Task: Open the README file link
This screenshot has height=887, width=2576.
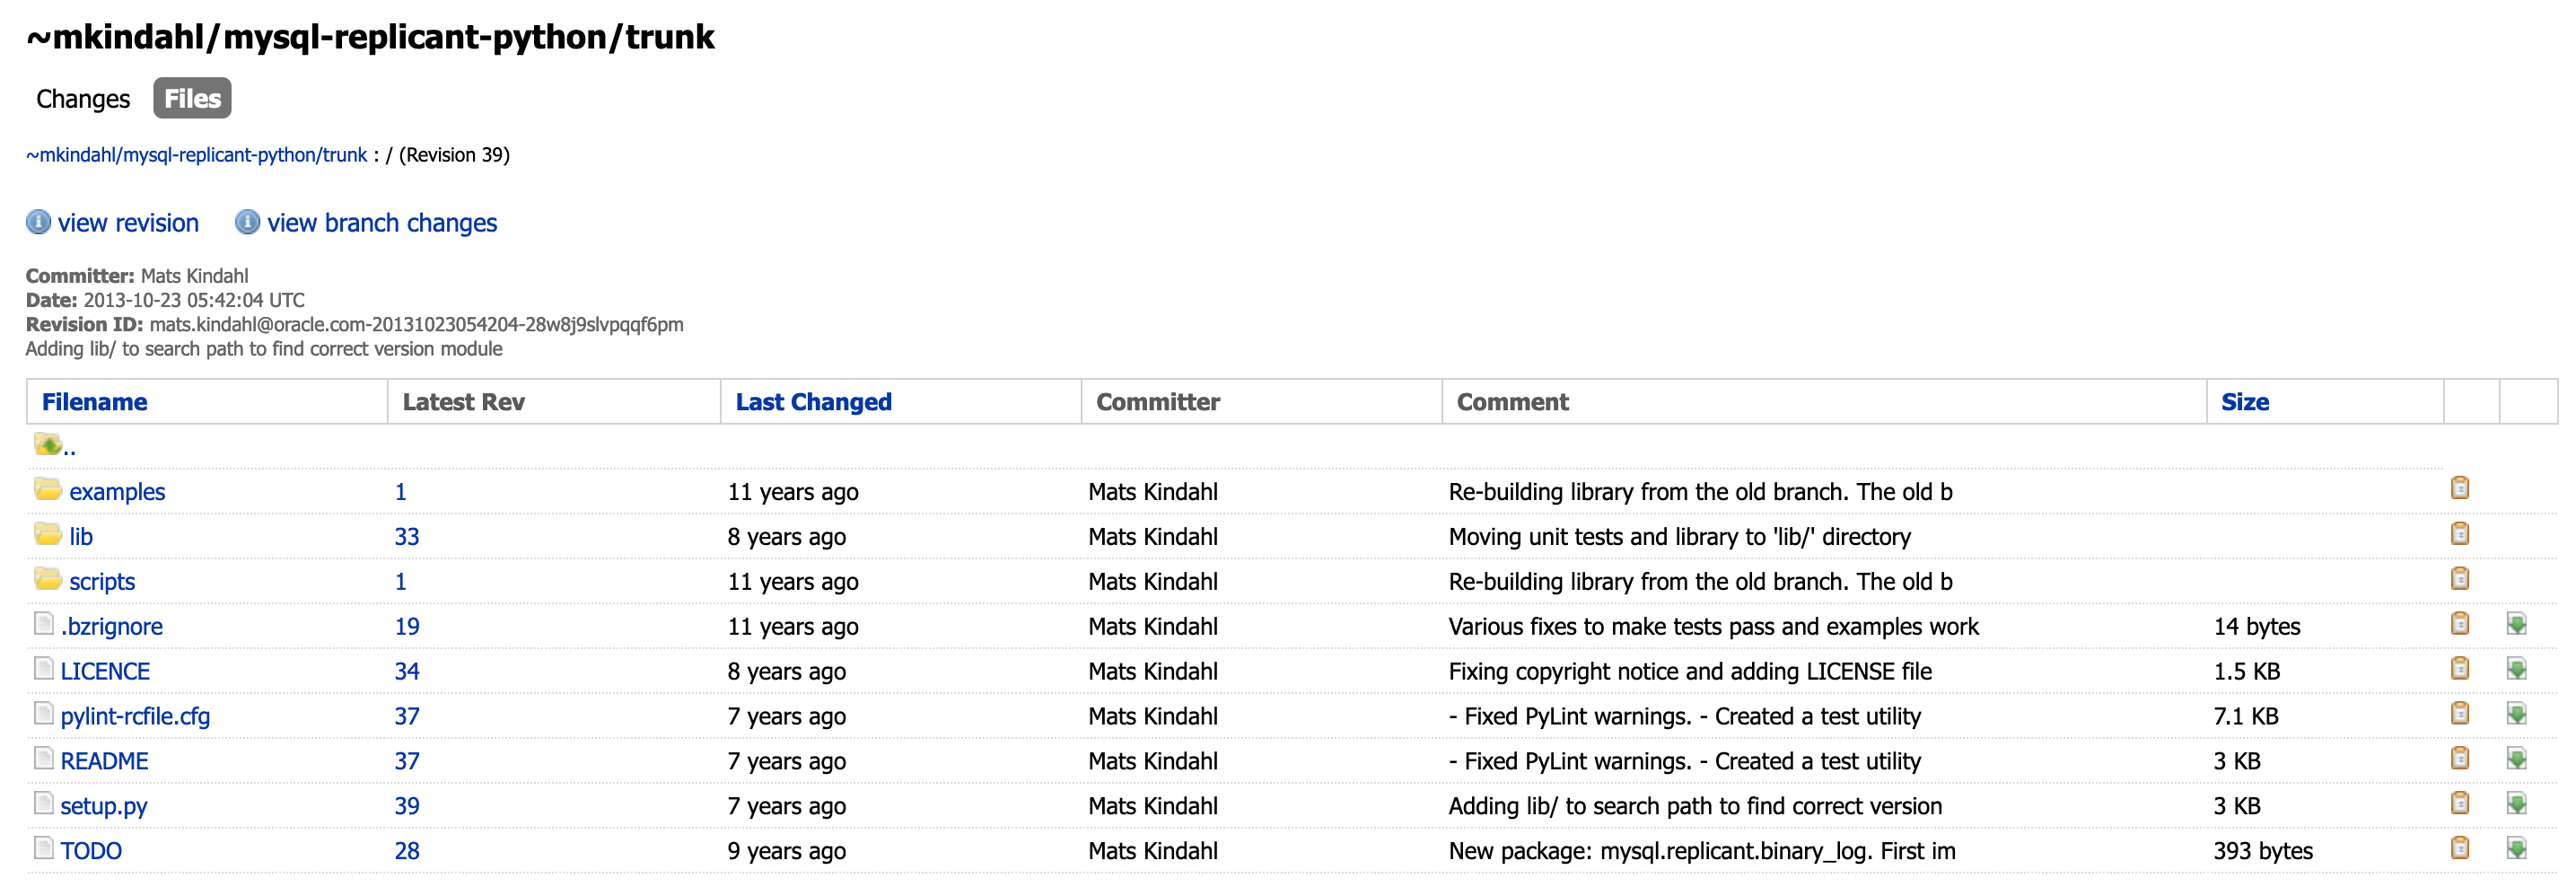Action: pos(104,761)
